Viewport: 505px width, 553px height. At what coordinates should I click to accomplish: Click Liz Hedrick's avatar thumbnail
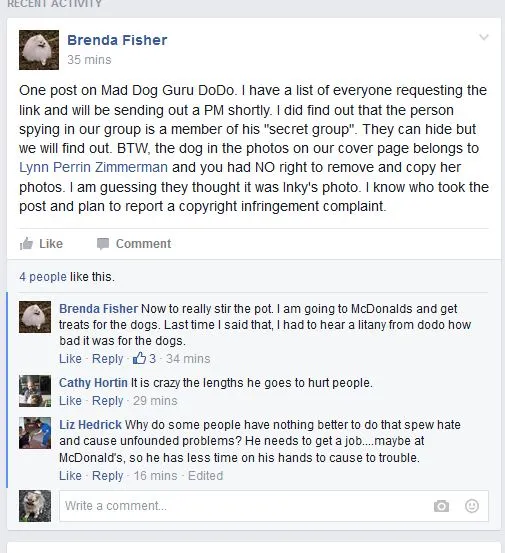[35, 433]
